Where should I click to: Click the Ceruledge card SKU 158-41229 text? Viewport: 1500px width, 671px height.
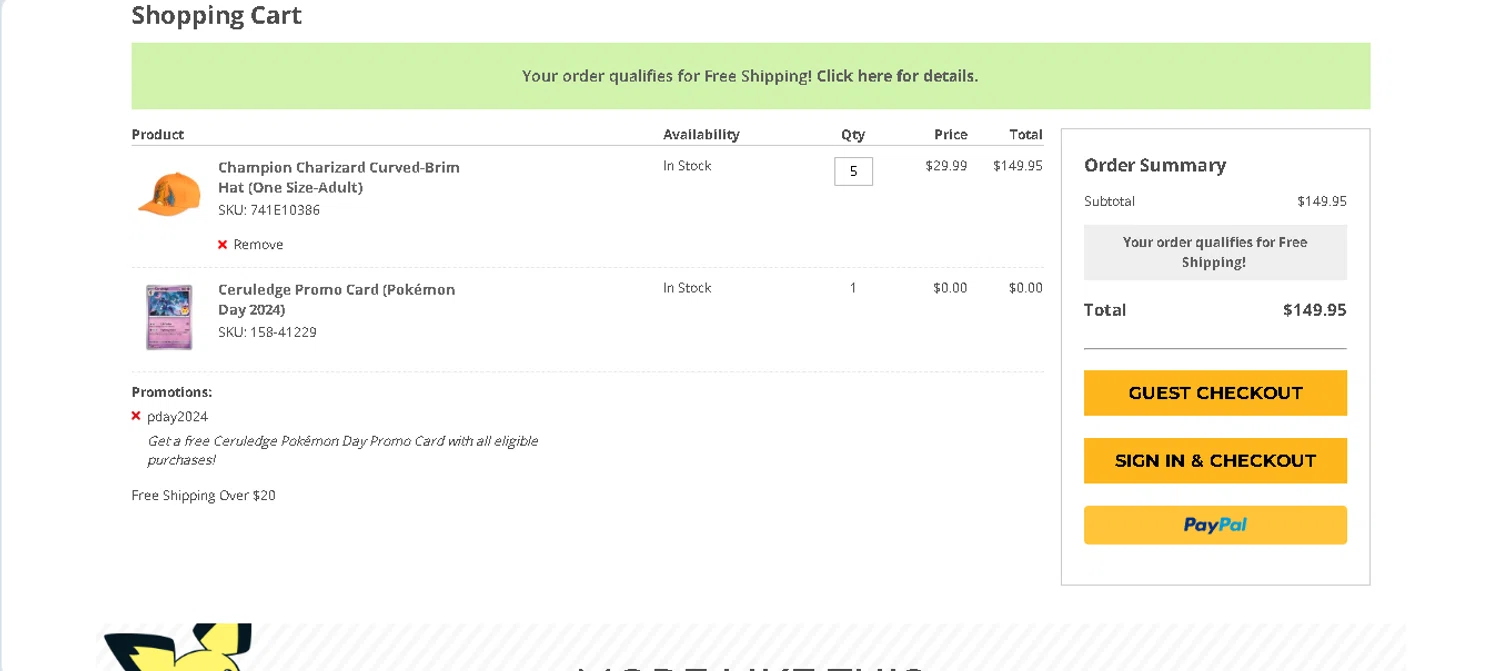(267, 332)
